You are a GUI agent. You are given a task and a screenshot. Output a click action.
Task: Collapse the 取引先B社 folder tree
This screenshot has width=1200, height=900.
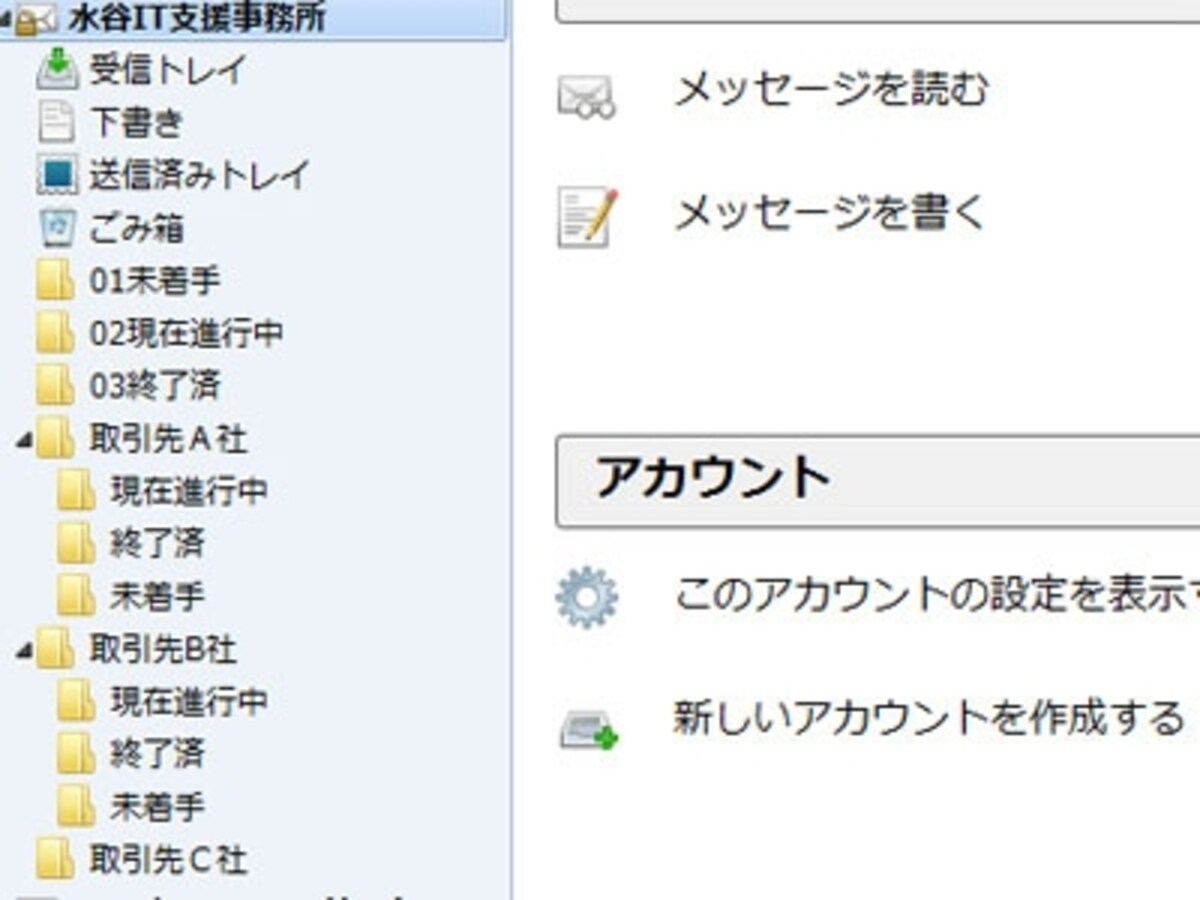click(x=23, y=651)
